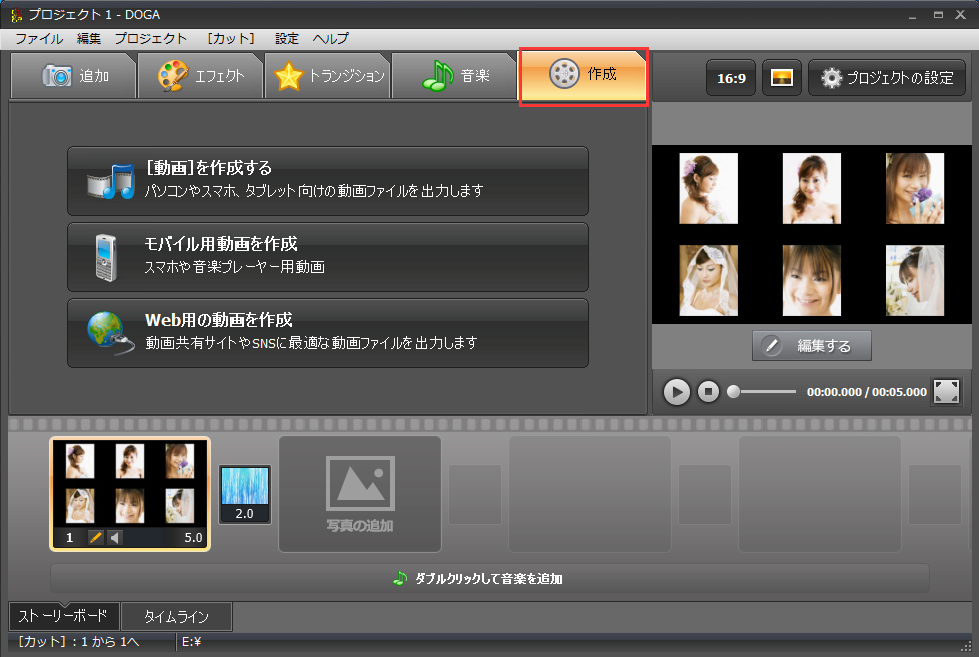Click the green music note on the music track
979x657 pixels.
click(x=399, y=577)
